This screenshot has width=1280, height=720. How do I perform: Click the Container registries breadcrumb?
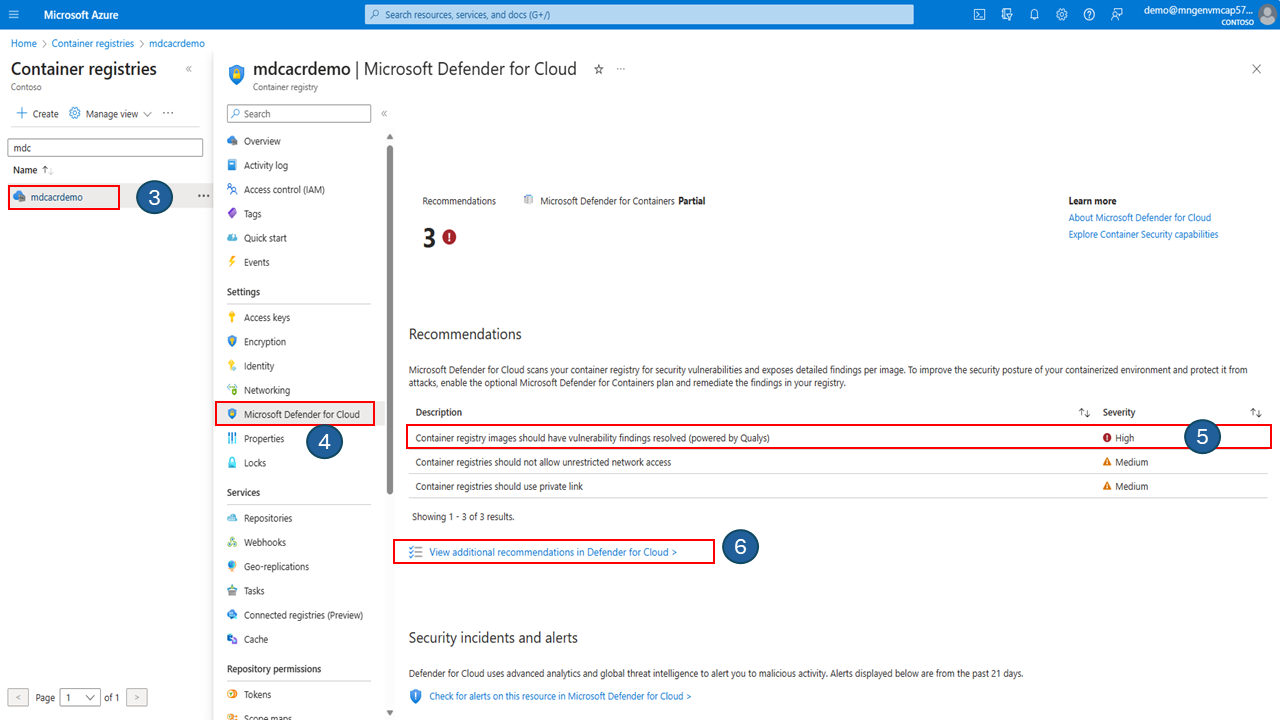[x=93, y=44]
